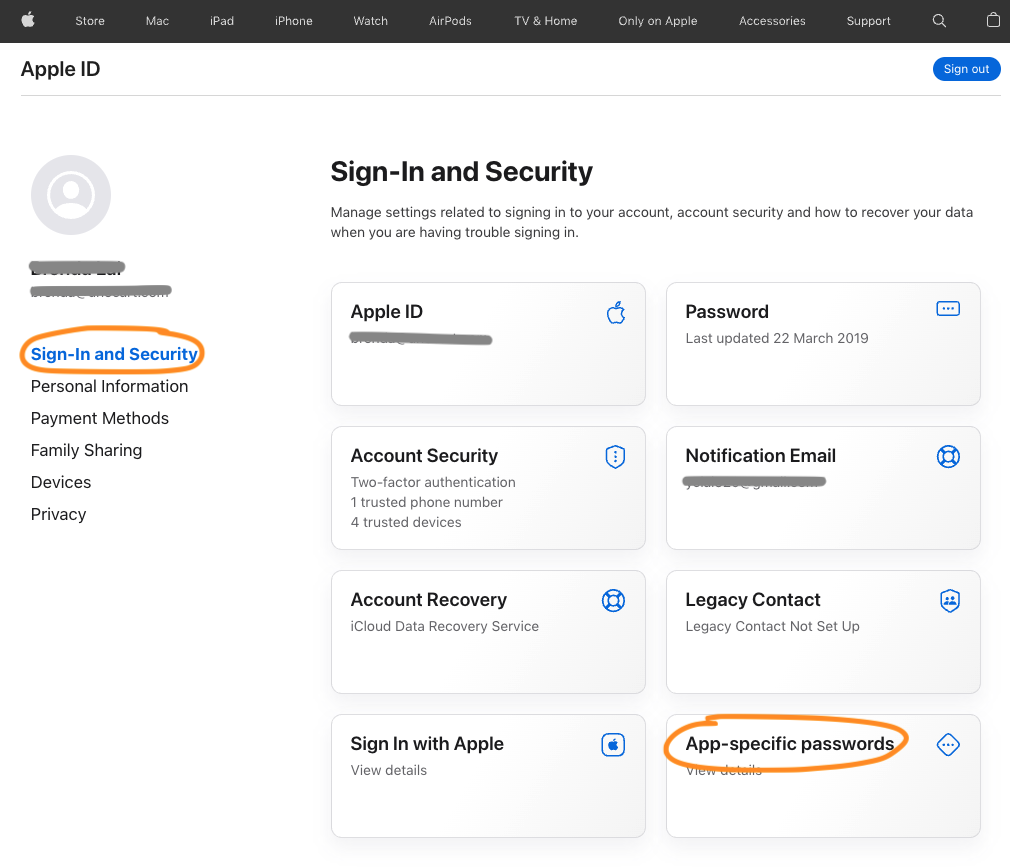Navigate to AirPods in the top bar
Screen dimensions: 1010x867
pyautogui.click(x=450, y=21)
